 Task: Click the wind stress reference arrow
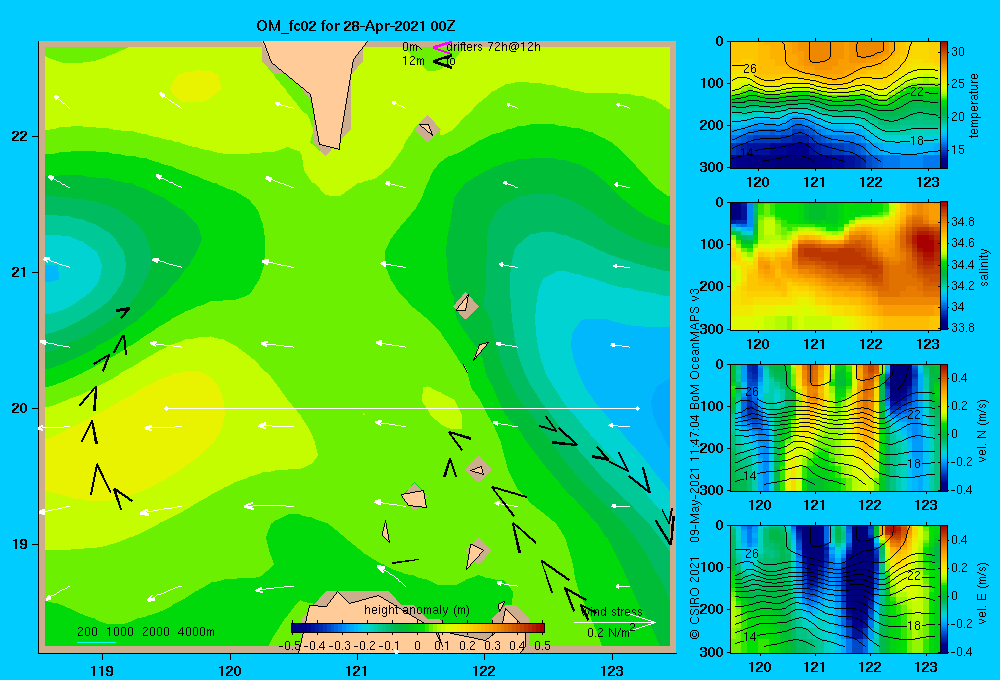(x=614, y=622)
